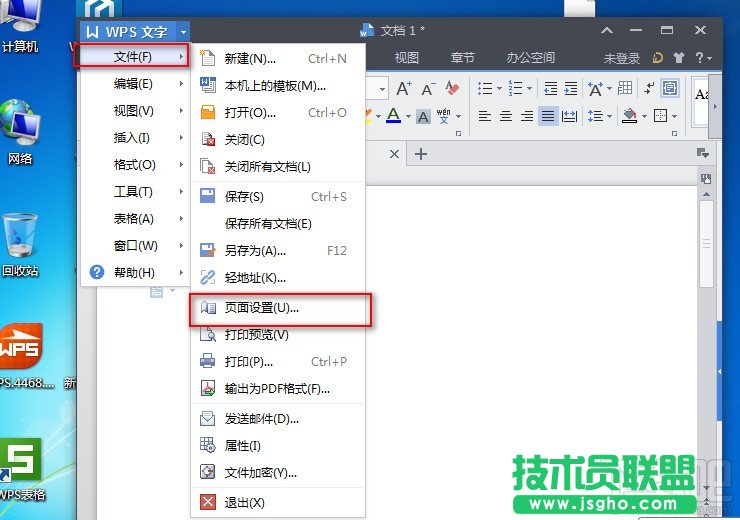The image size is (740, 520).
Task: Open the 工具(T) submenu
Action: point(134,192)
